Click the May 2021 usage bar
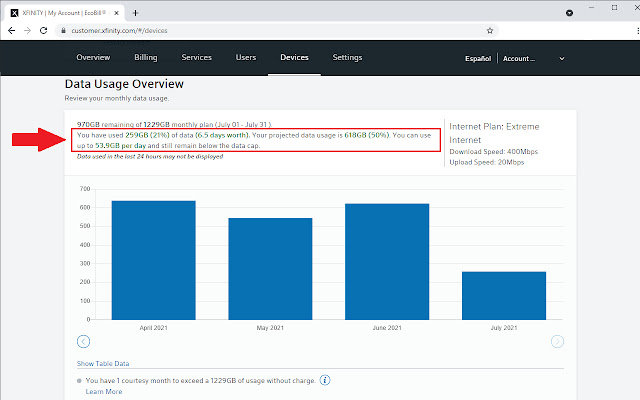Image resolution: width=640 pixels, height=400 pixels. pyautogui.click(x=270, y=269)
